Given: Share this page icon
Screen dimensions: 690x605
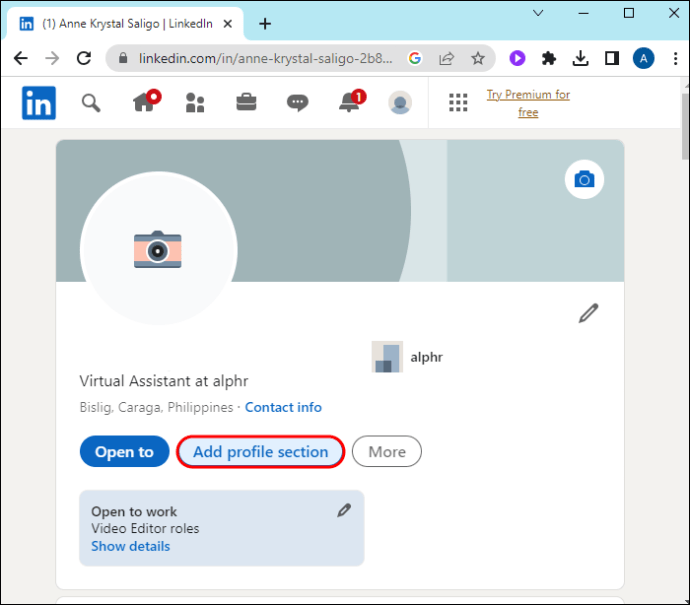Looking at the screenshot, I should click(x=446, y=58).
